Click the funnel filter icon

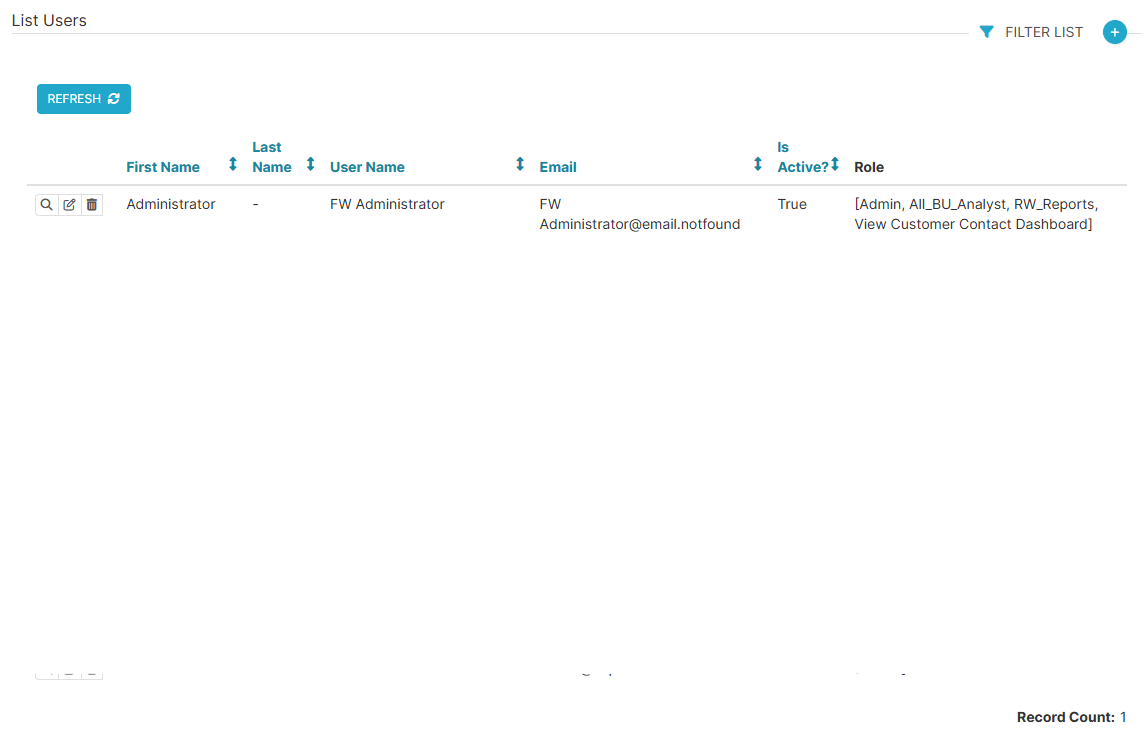(x=986, y=32)
